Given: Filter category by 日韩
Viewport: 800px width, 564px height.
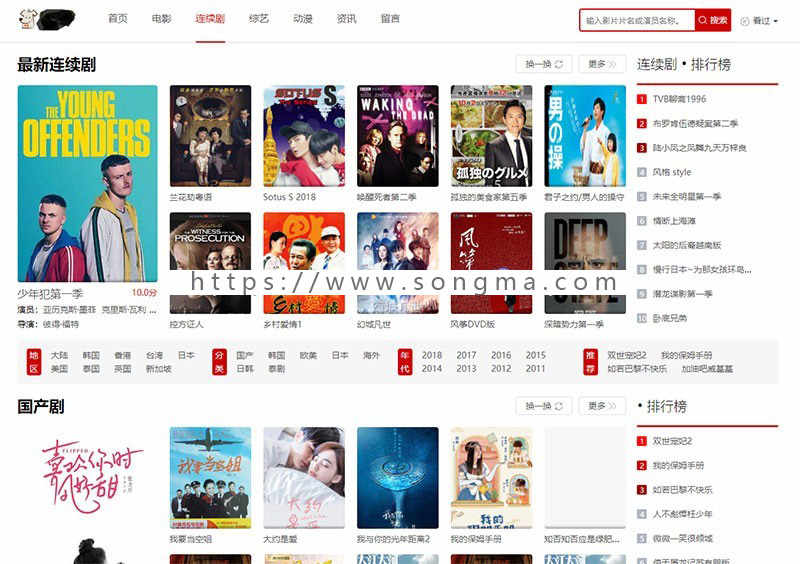Looking at the screenshot, I should click(x=245, y=369).
